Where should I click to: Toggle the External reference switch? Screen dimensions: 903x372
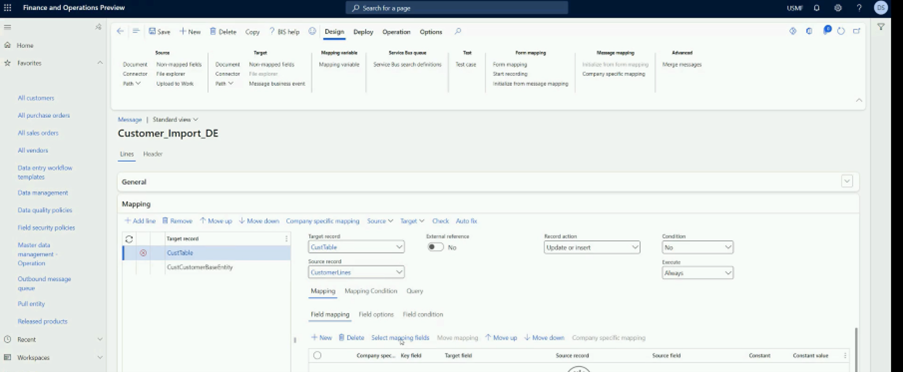[x=435, y=247]
